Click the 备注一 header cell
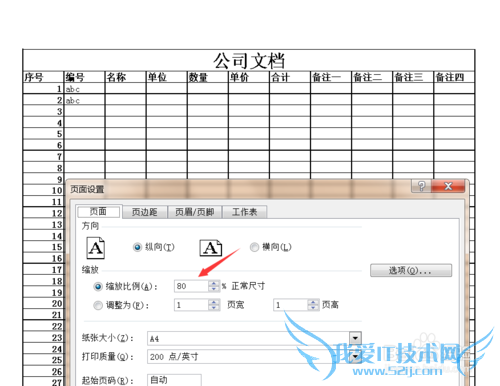 point(331,77)
